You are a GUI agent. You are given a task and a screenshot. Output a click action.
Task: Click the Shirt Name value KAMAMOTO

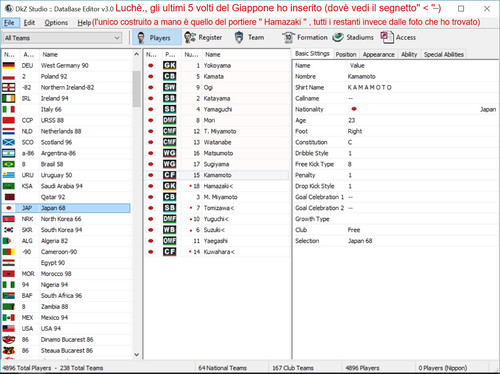[369, 87]
